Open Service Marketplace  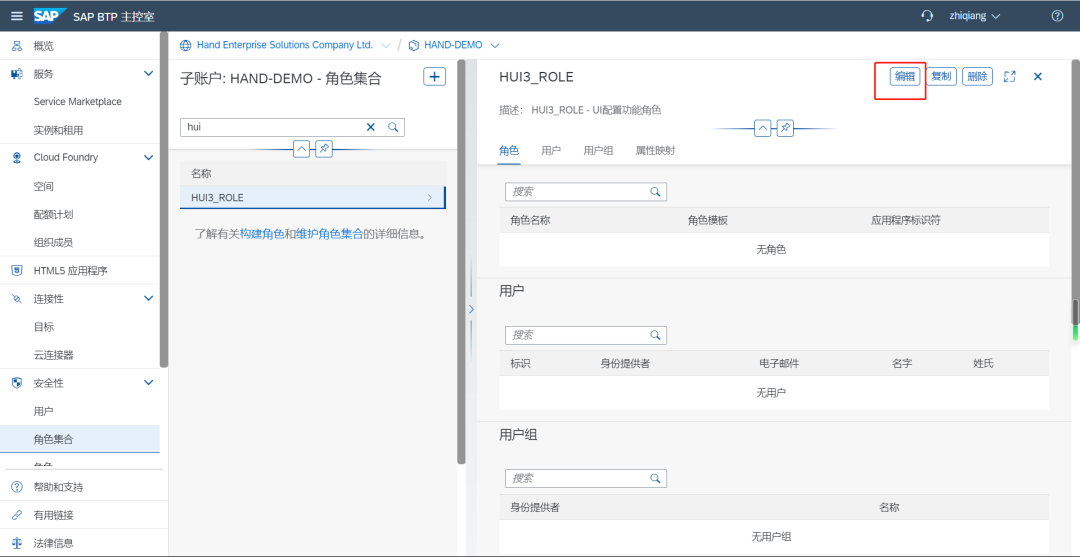(x=78, y=102)
